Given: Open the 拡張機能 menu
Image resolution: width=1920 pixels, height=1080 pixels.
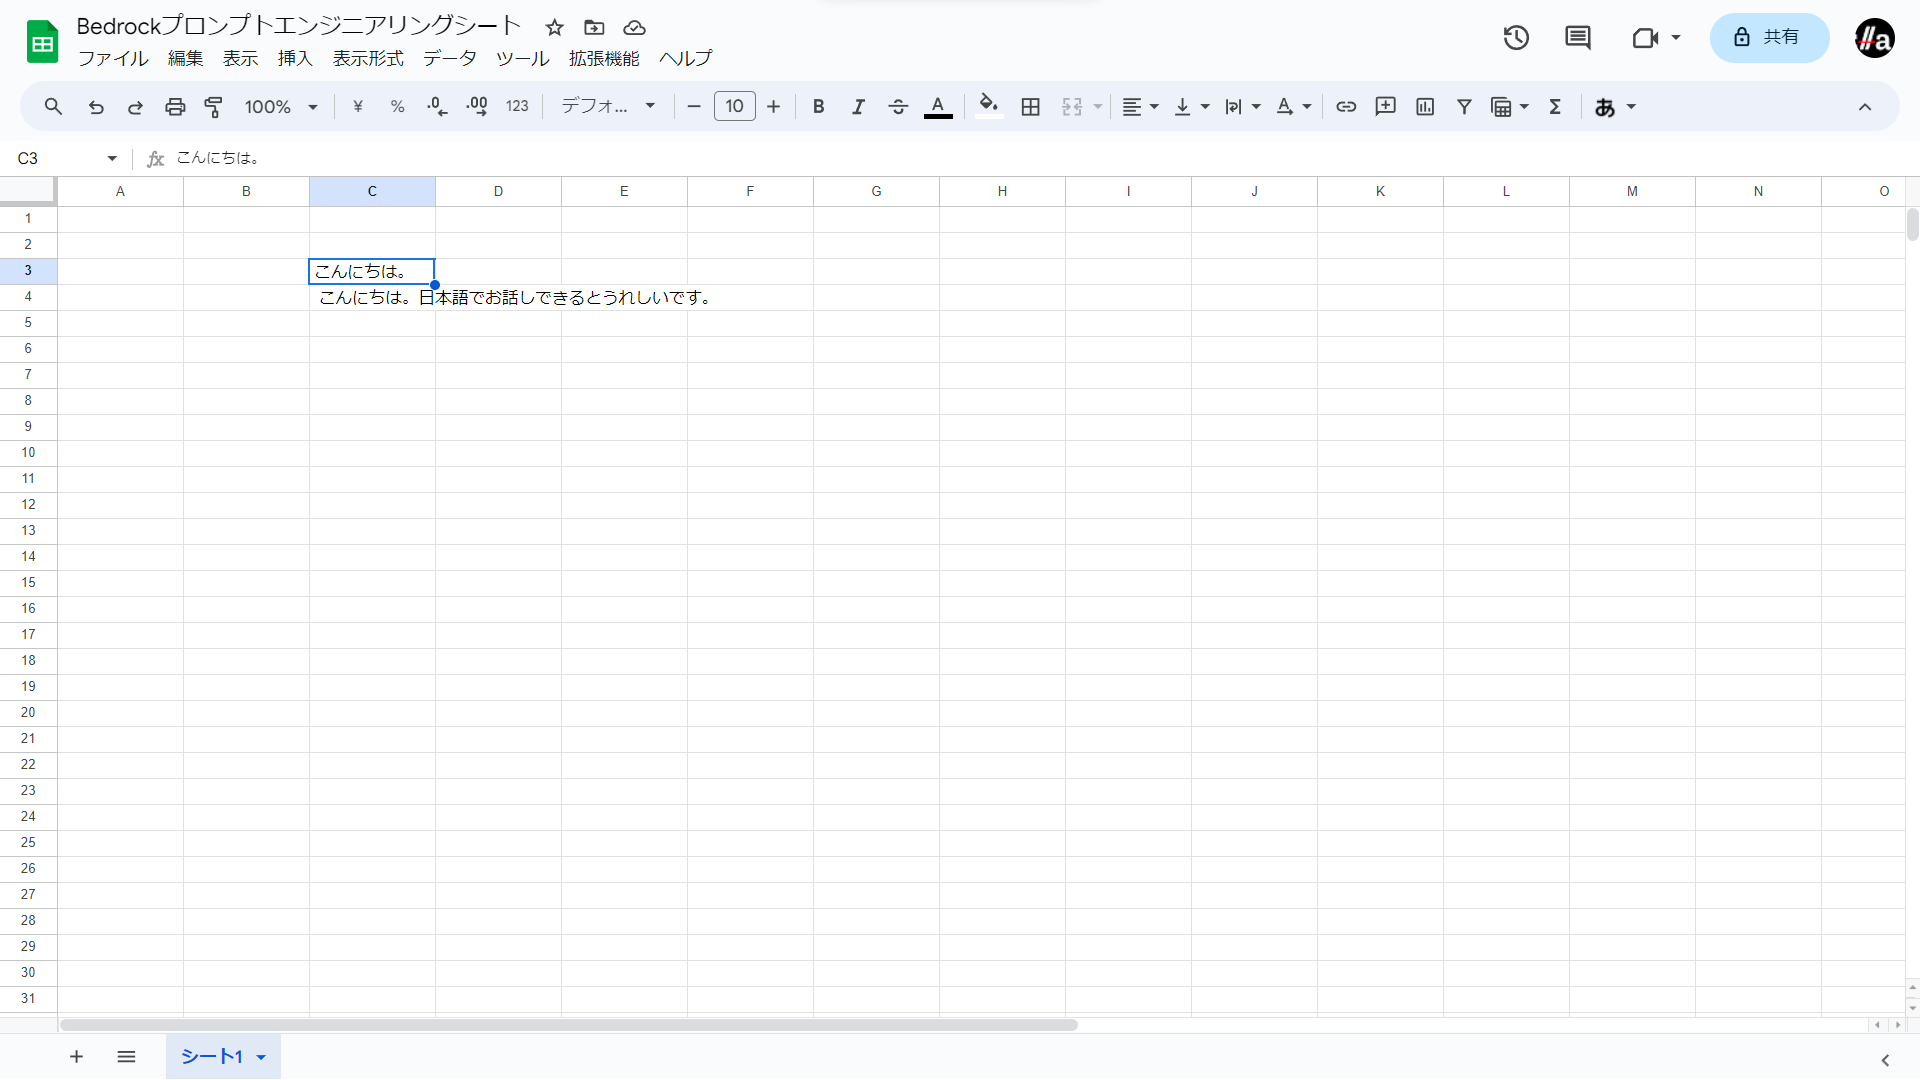Looking at the screenshot, I should click(x=604, y=59).
